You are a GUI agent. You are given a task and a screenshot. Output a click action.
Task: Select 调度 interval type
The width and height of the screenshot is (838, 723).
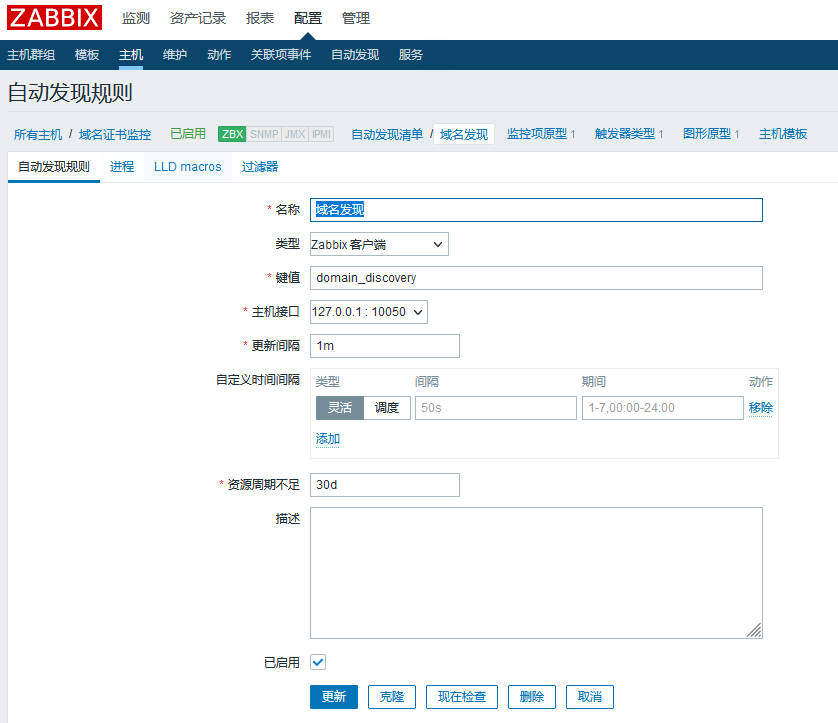(387, 408)
